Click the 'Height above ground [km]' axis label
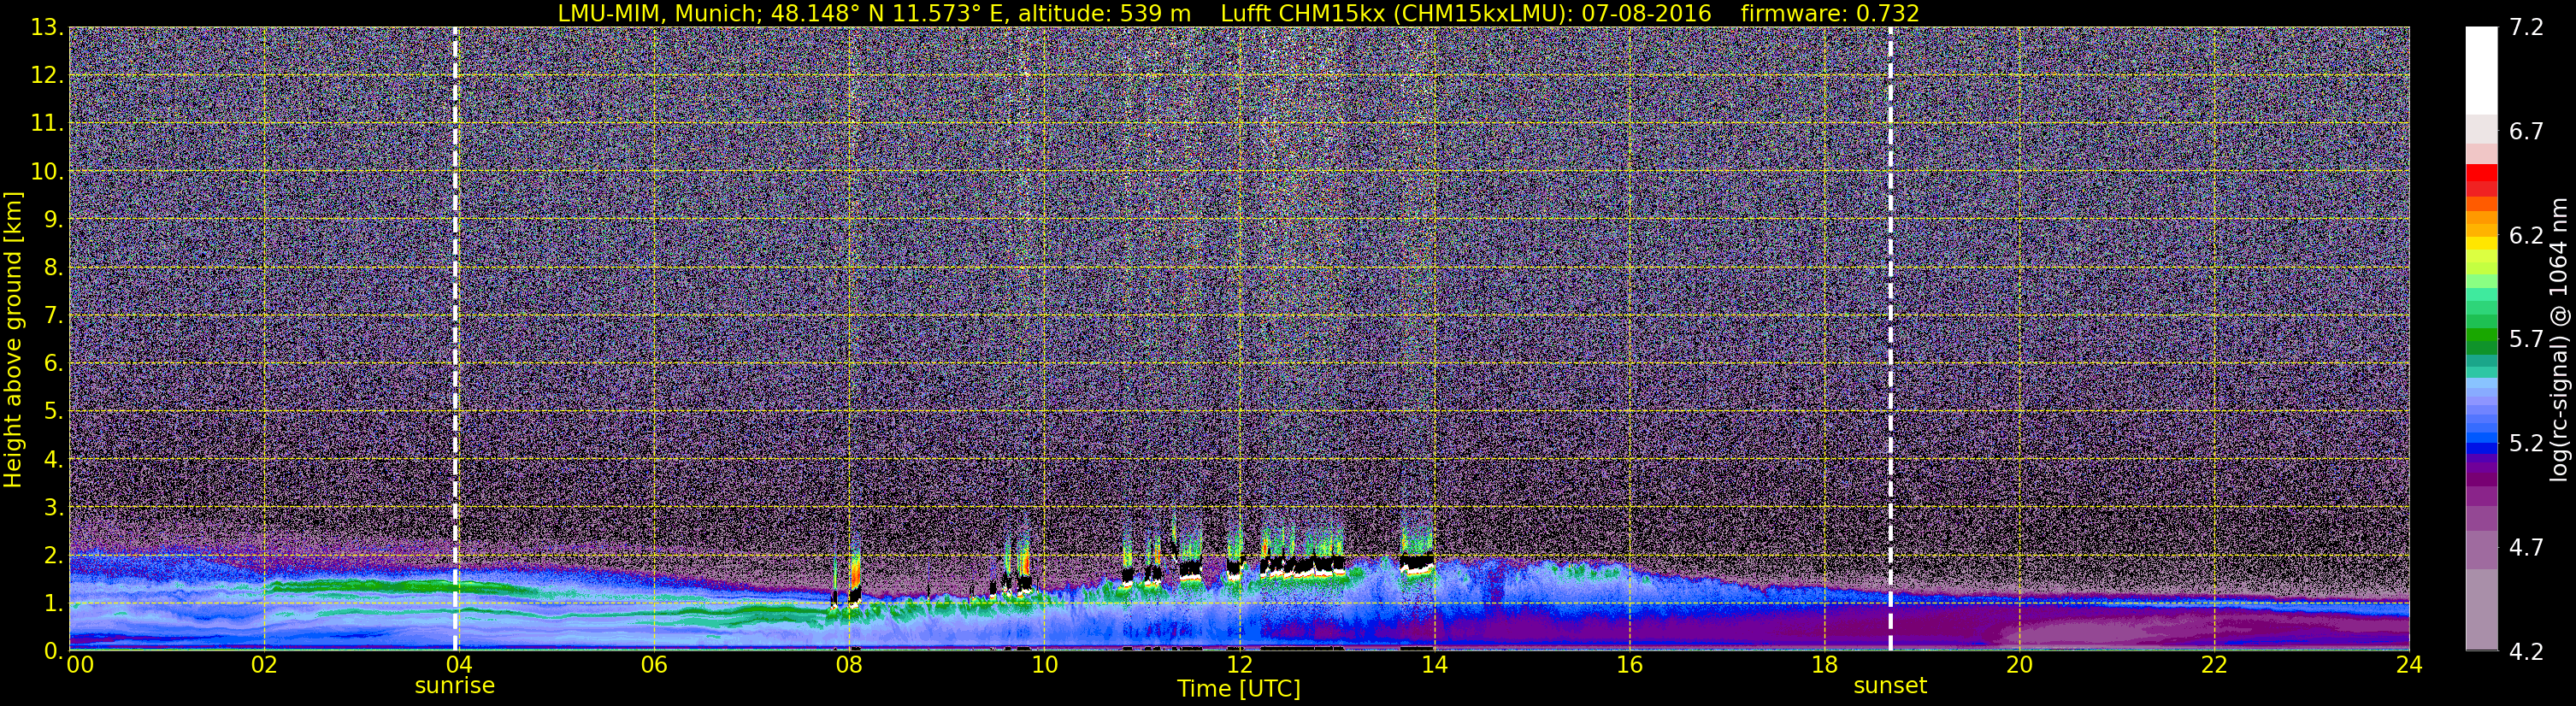 tap(13, 339)
